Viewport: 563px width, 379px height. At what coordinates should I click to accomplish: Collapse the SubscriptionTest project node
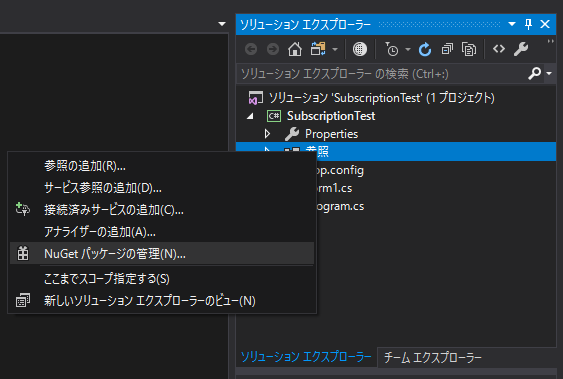pyautogui.click(x=250, y=116)
